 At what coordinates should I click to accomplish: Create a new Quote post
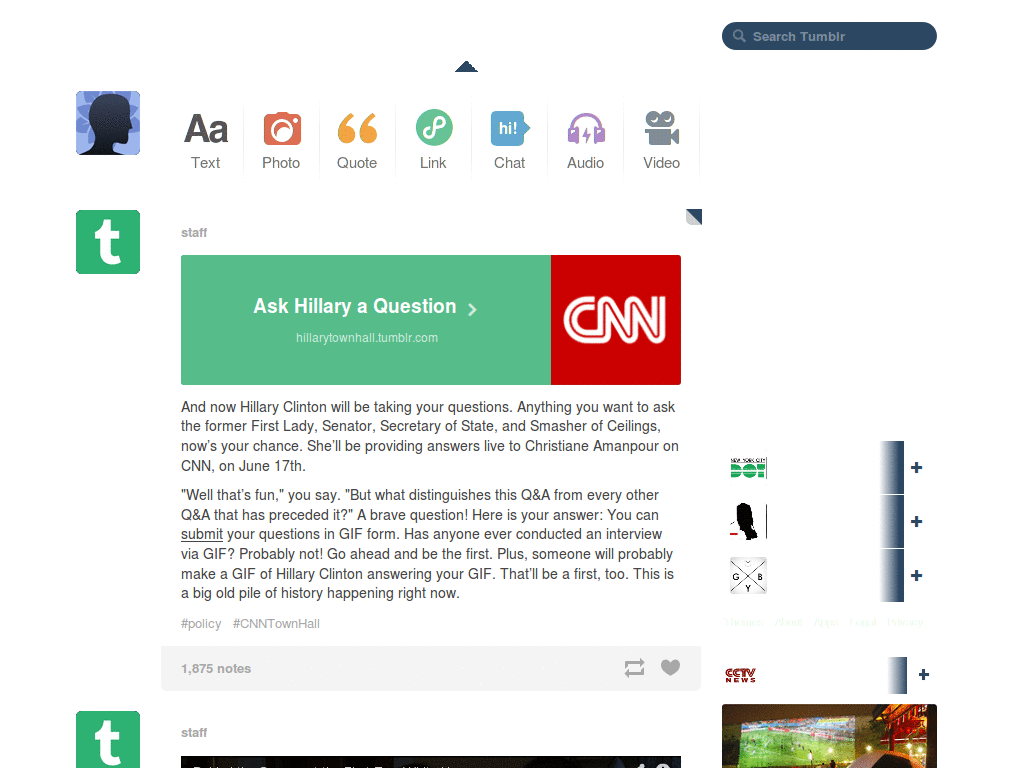pos(357,140)
